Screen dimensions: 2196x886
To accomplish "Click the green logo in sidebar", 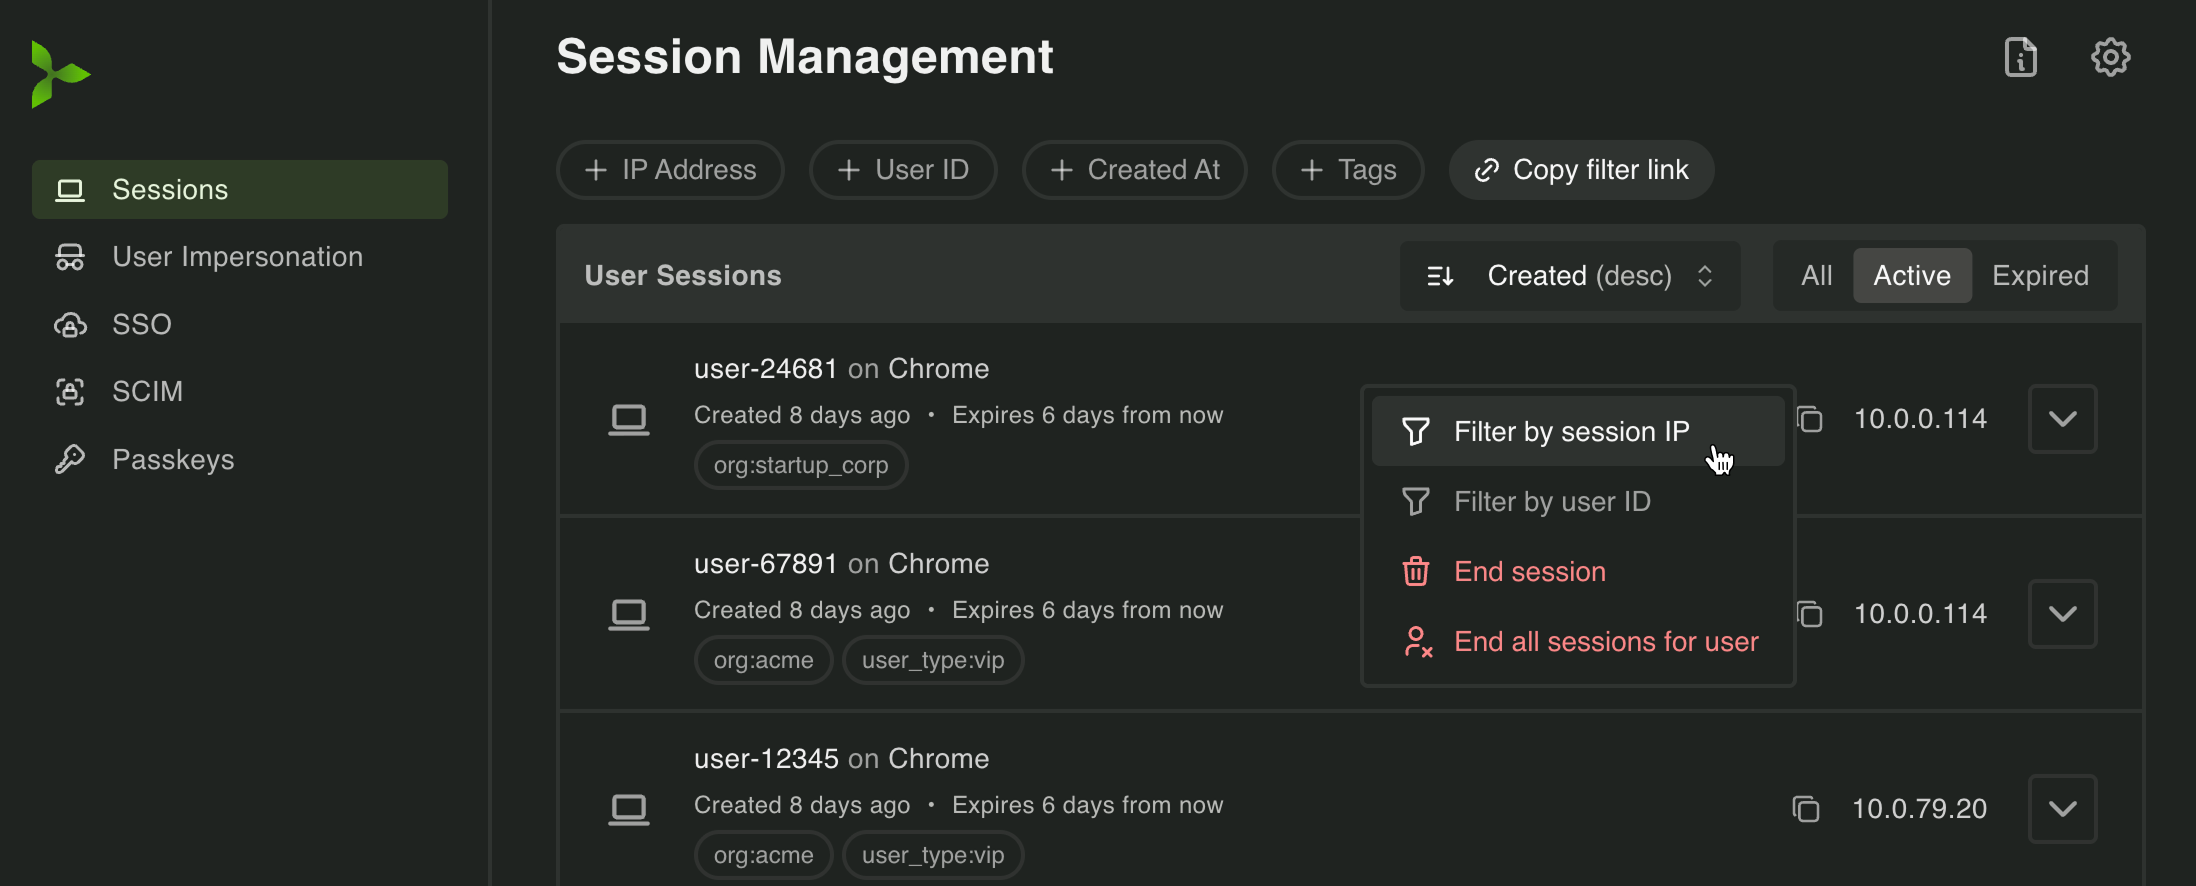I will pos(59,74).
